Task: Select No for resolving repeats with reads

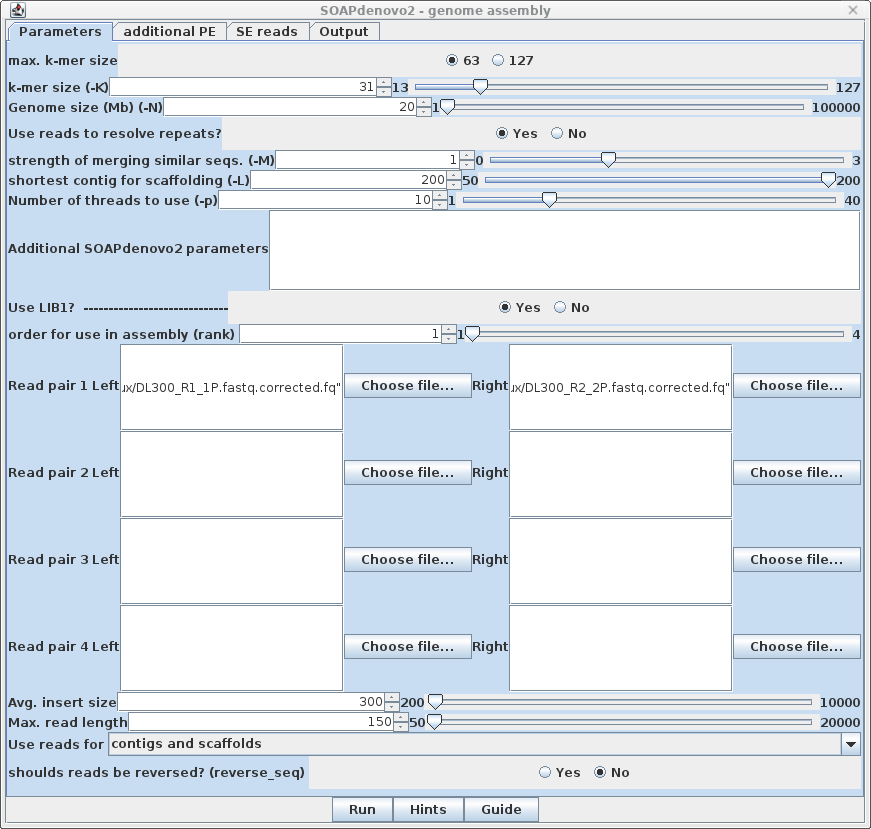Action: pyautogui.click(x=558, y=133)
